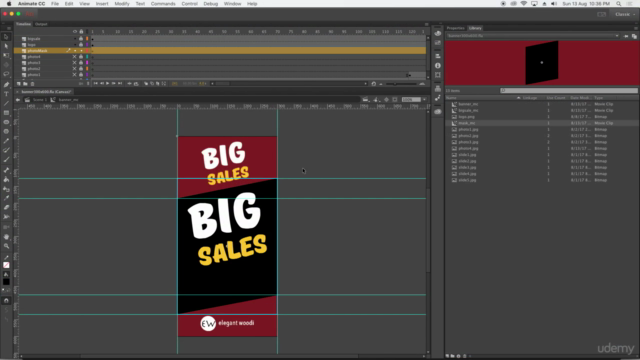The height and width of the screenshot is (360, 640).
Task: Step forward one frame
Action: tap(114, 84)
